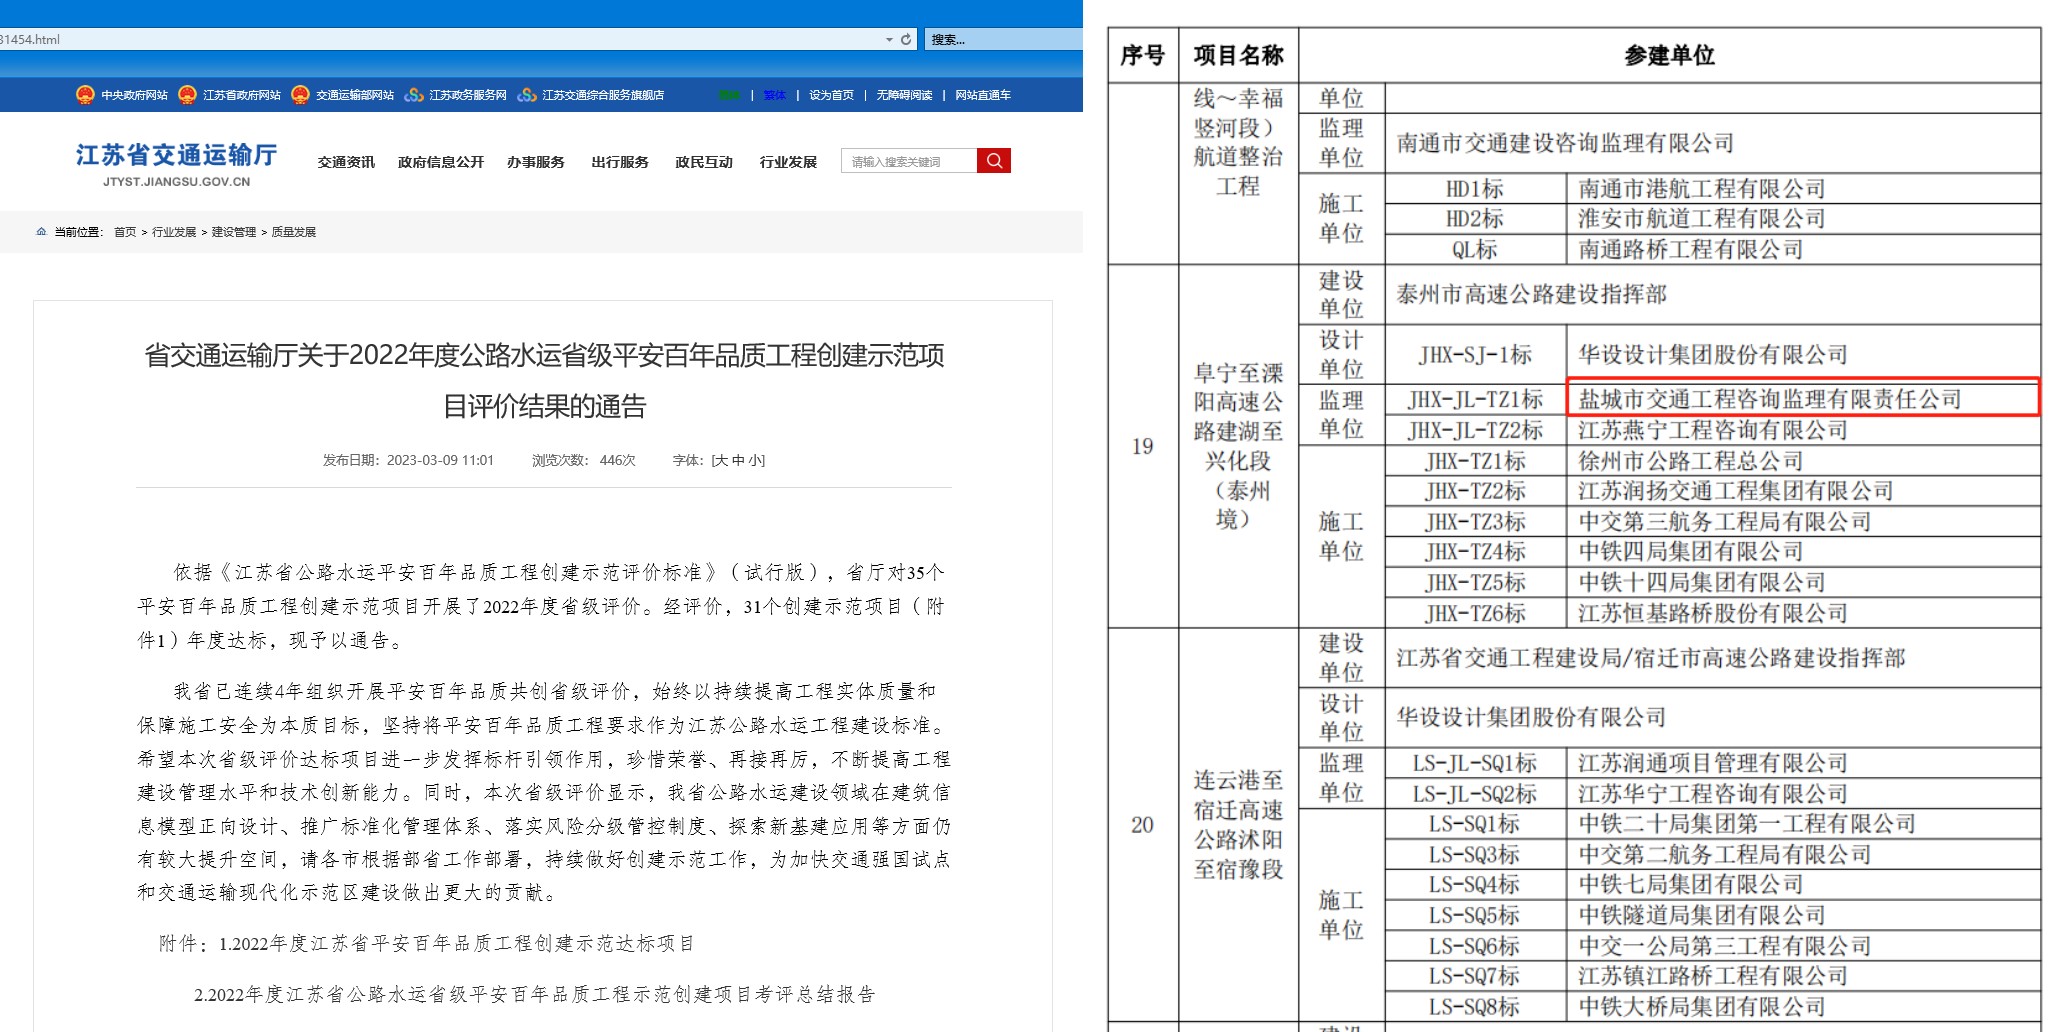Open the 办事服务 navigation menu
The width and height of the screenshot is (2060, 1032).
pyautogui.click(x=535, y=162)
